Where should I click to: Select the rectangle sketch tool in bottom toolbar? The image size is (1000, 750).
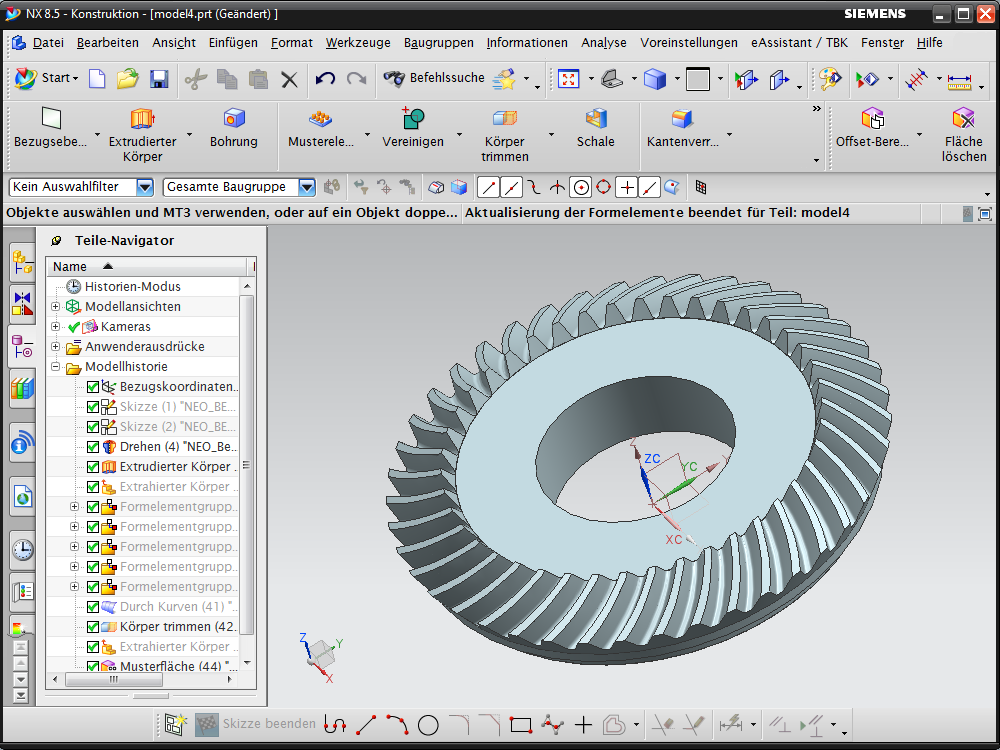tap(520, 725)
